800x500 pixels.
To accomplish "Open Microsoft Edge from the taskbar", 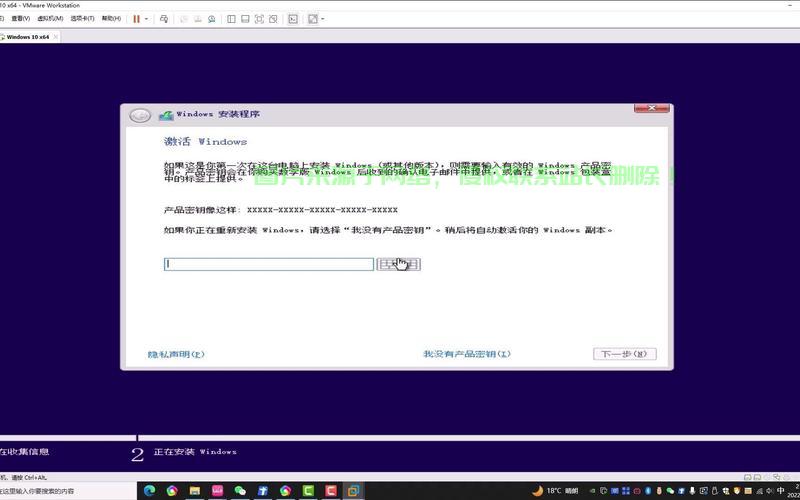I will (149, 491).
